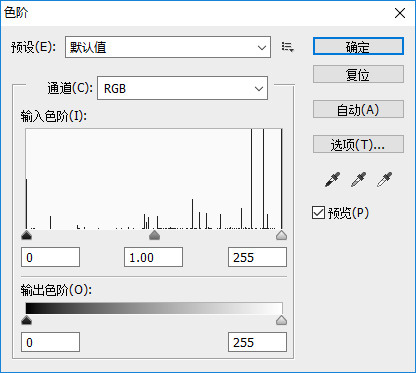
Task: Click the output highlight field showing 255
Action: tap(257, 342)
